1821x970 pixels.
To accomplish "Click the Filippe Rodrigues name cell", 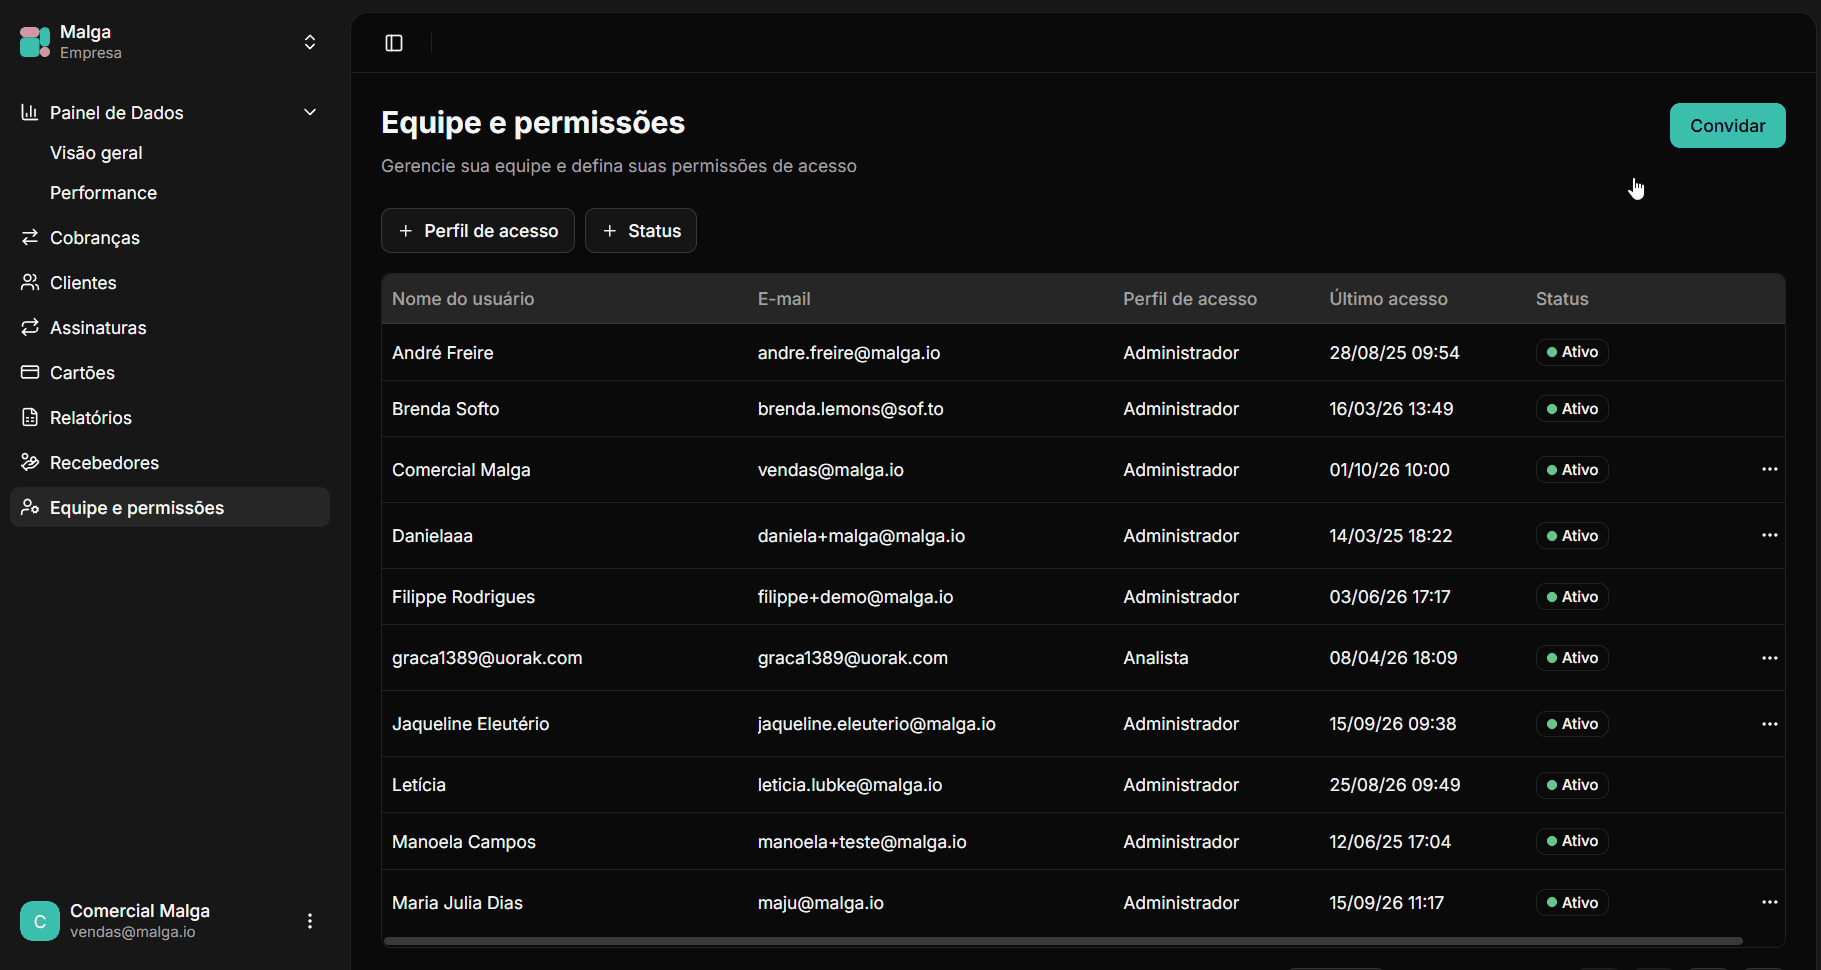I will tap(463, 597).
